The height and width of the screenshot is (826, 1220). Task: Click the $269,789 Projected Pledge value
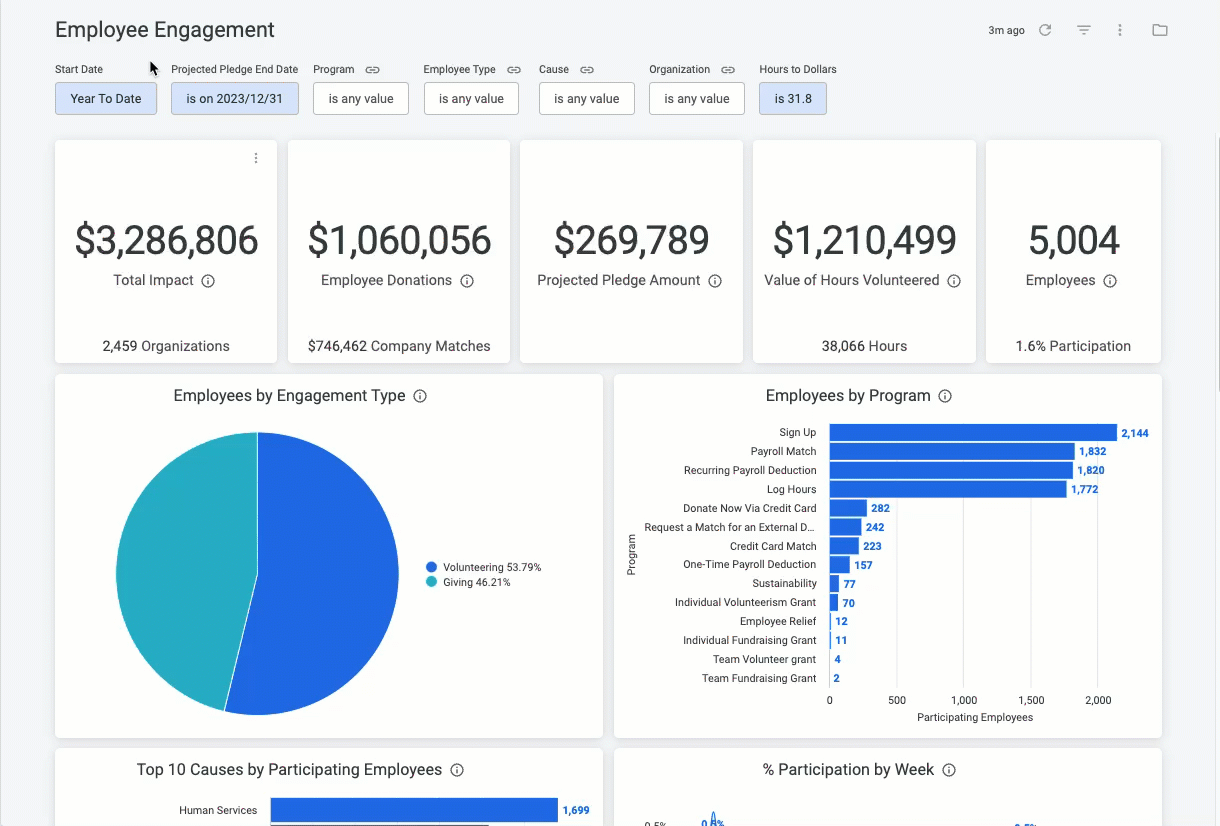(631, 240)
